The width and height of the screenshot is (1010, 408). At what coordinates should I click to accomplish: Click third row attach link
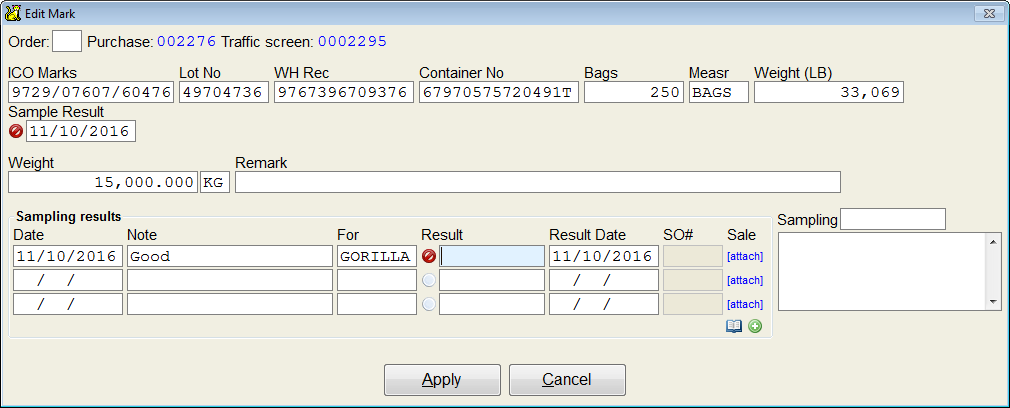(x=745, y=304)
